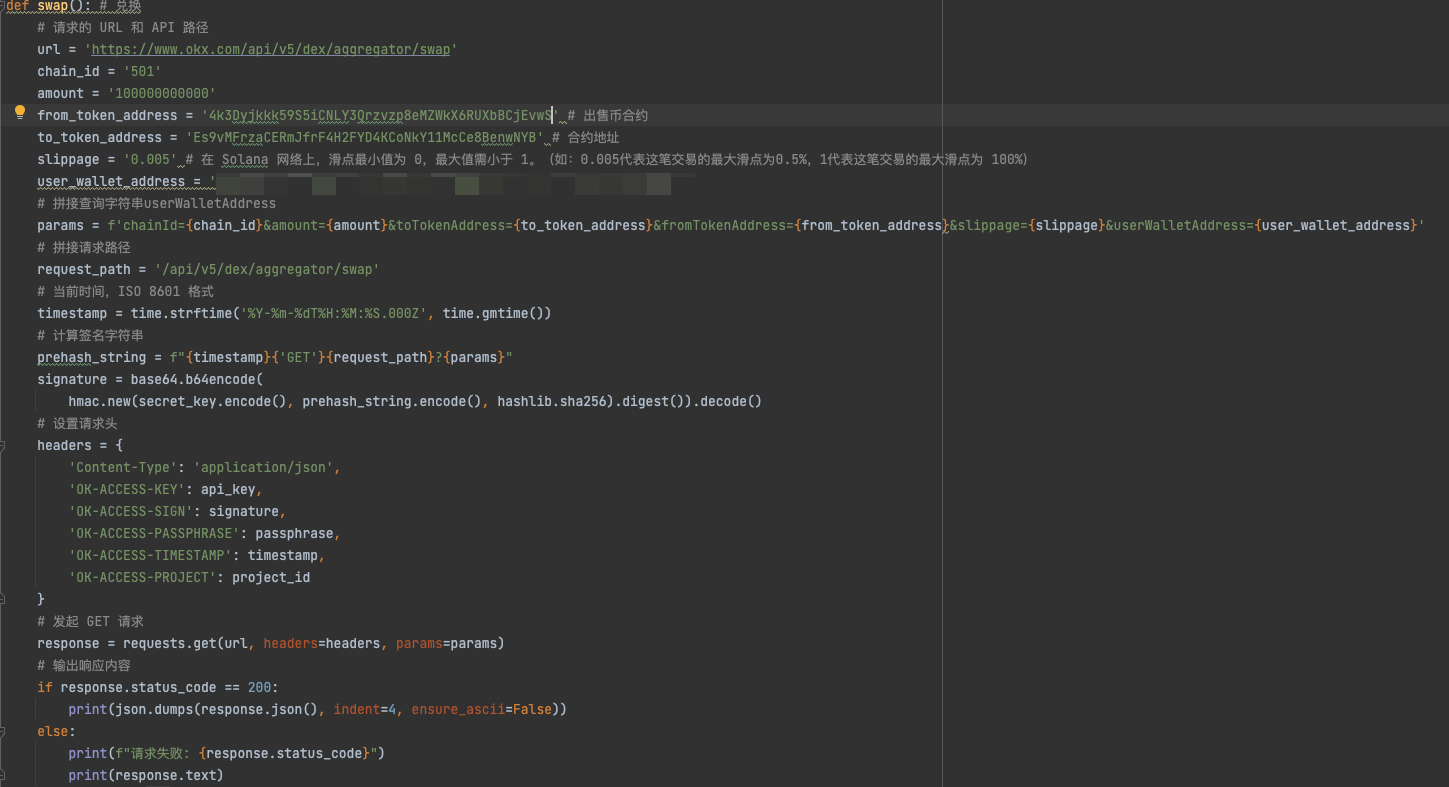The image size is (1449, 787).
Task: Click the '请求失败' f-string text
Action: (x=156, y=753)
